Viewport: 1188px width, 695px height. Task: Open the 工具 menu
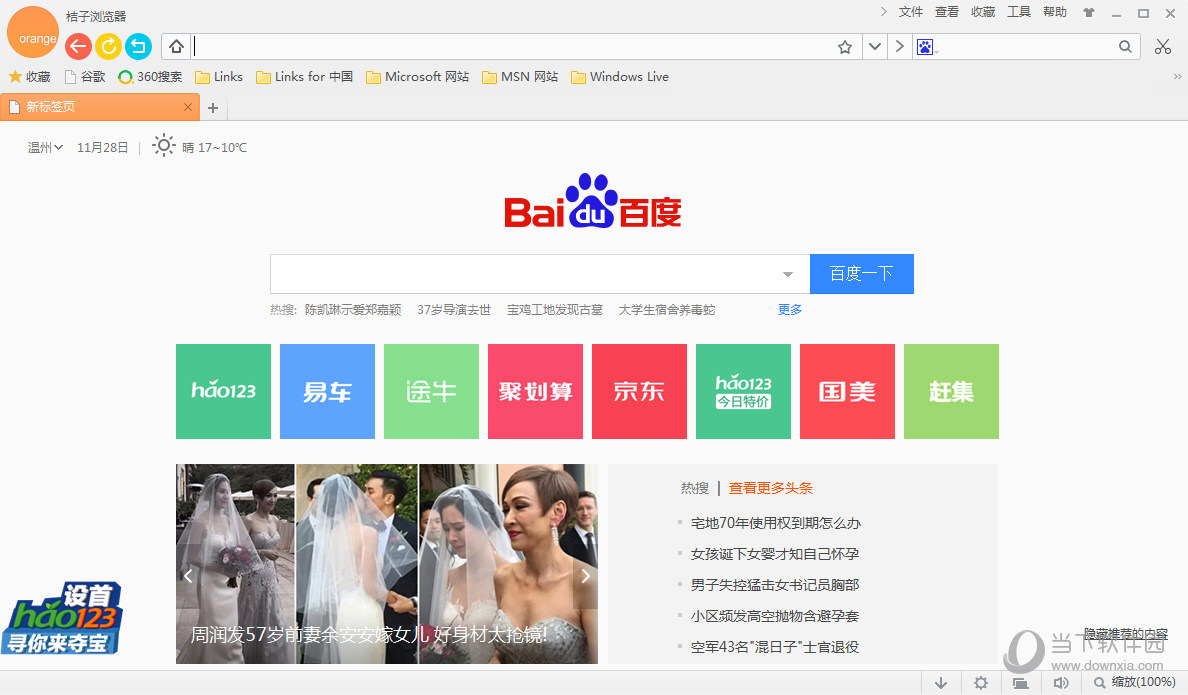tap(1019, 12)
